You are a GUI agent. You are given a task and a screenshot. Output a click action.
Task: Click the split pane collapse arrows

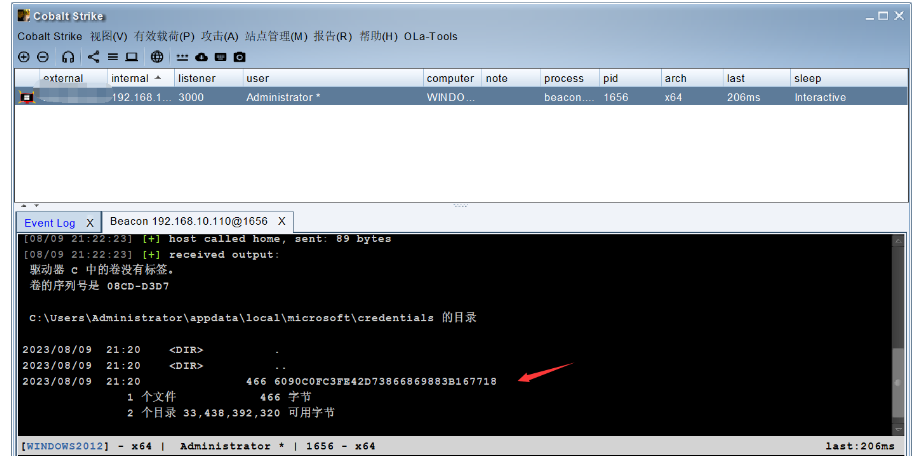(x=30, y=205)
